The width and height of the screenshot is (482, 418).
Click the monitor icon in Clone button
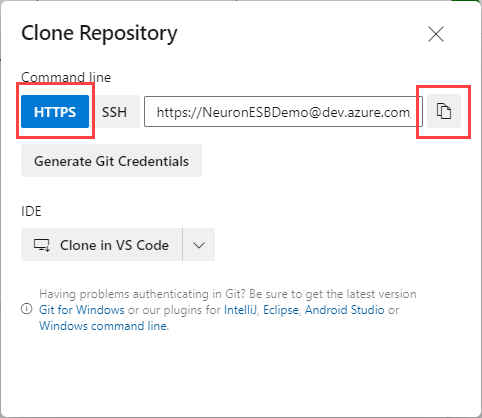tap(42, 245)
